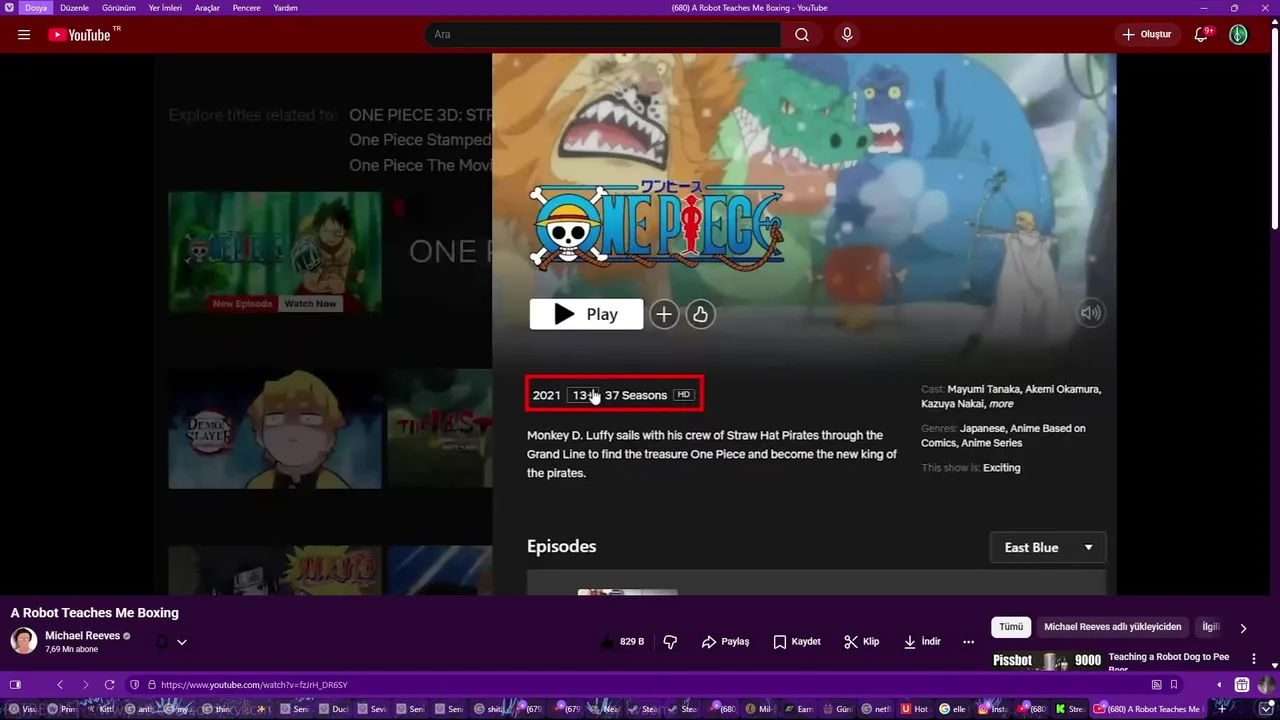Open the Düzenle menu
This screenshot has height=720, width=1280.
(75, 8)
